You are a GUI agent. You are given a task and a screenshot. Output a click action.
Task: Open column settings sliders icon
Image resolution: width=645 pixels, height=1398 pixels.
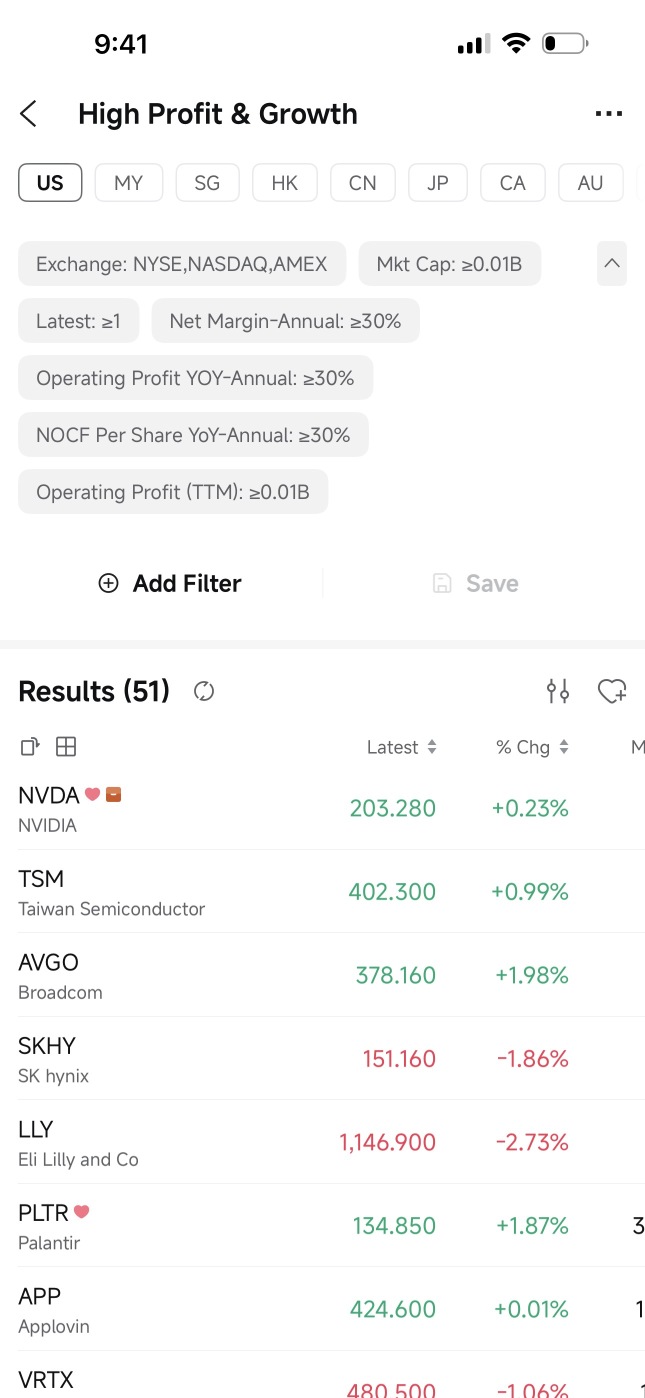(558, 690)
